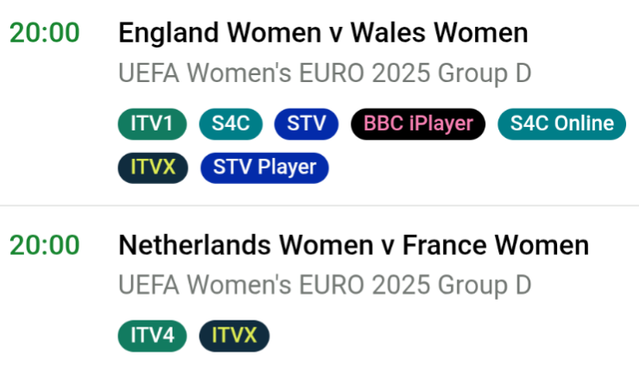Click Group D subtitle under Netherlands match

coord(325,284)
